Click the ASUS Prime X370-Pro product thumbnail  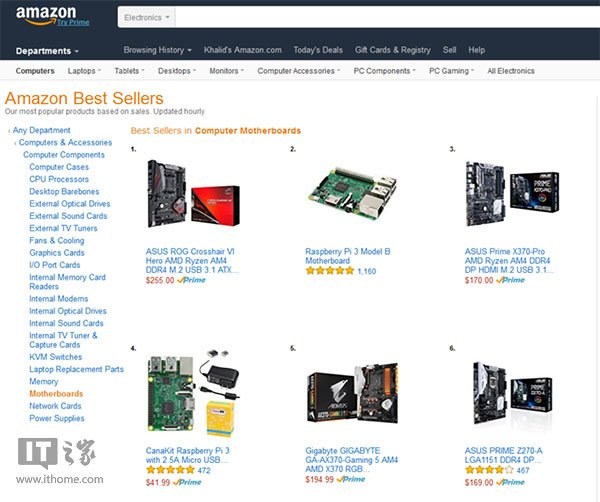click(x=512, y=194)
